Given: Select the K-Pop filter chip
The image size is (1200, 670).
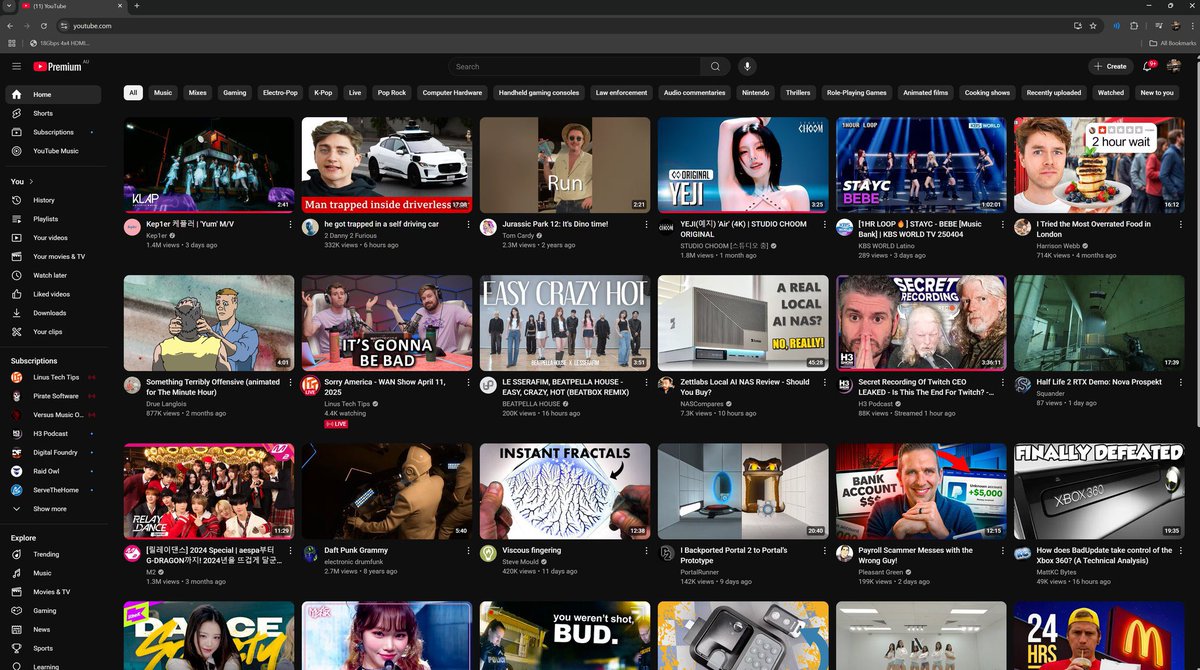Looking at the screenshot, I should (323, 93).
